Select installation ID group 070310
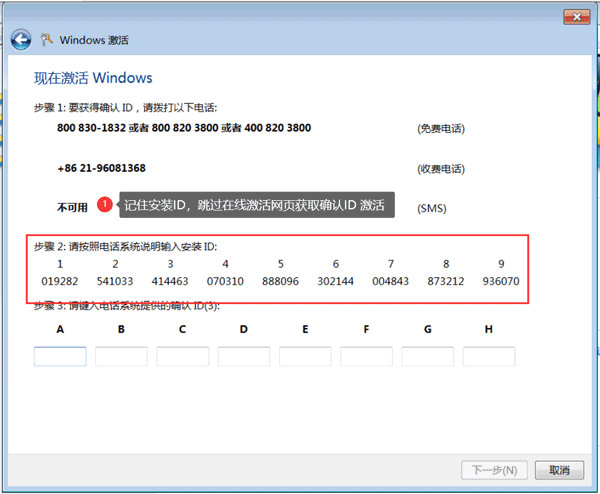 (x=225, y=281)
